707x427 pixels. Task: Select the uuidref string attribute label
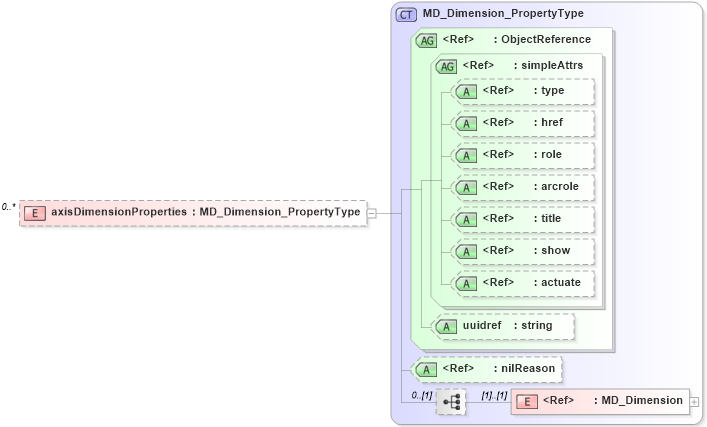(x=507, y=325)
